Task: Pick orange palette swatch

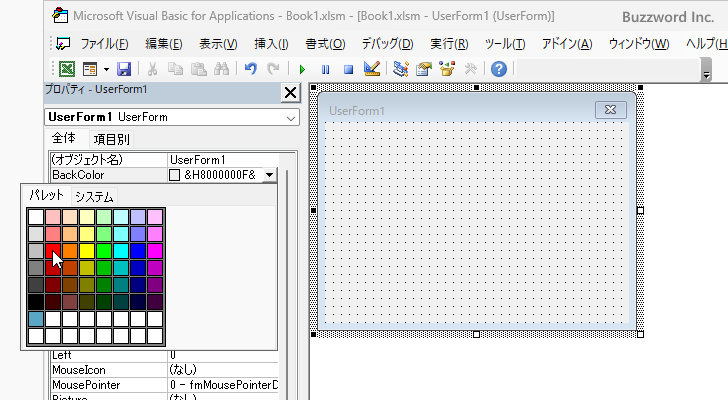Action: tap(70, 251)
